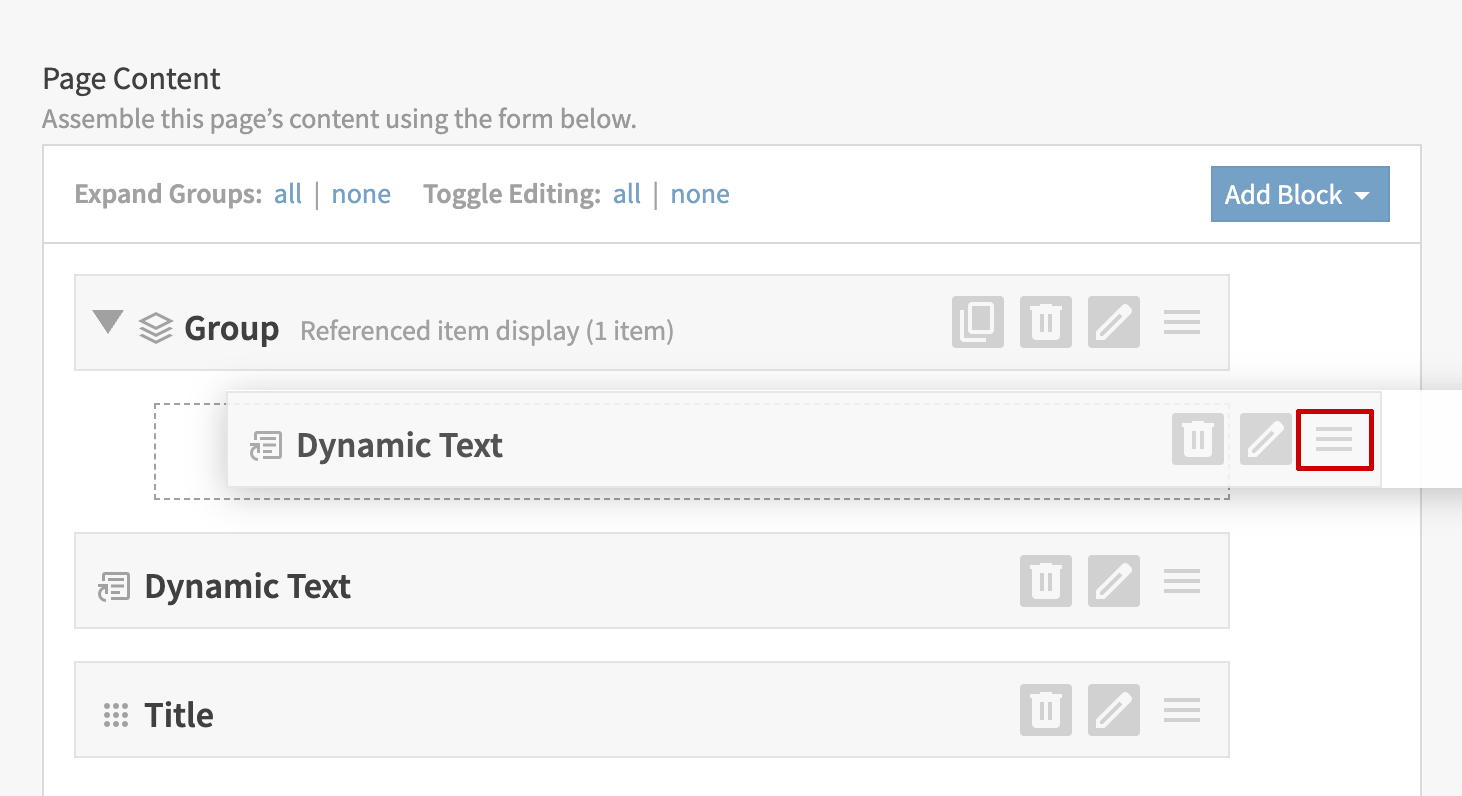This screenshot has width=1462, height=796.
Task: Click the Group block drag handle
Action: 1181,323
